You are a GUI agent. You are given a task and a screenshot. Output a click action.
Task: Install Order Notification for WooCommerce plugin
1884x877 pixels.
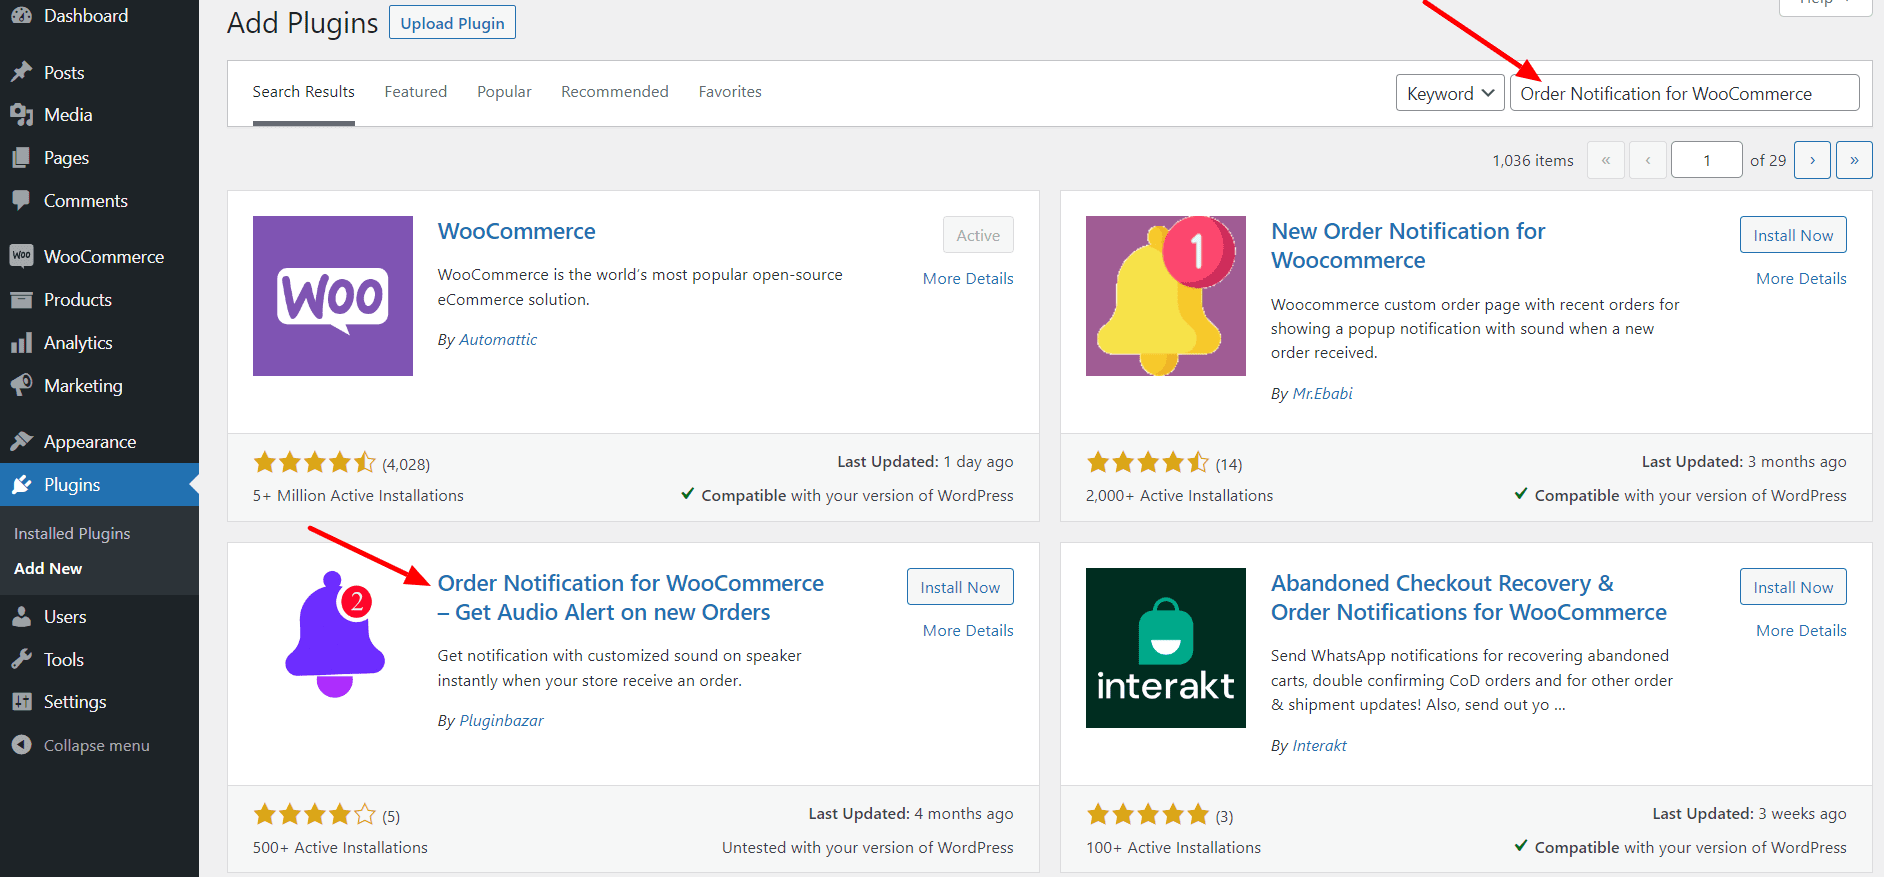pyautogui.click(x=959, y=587)
